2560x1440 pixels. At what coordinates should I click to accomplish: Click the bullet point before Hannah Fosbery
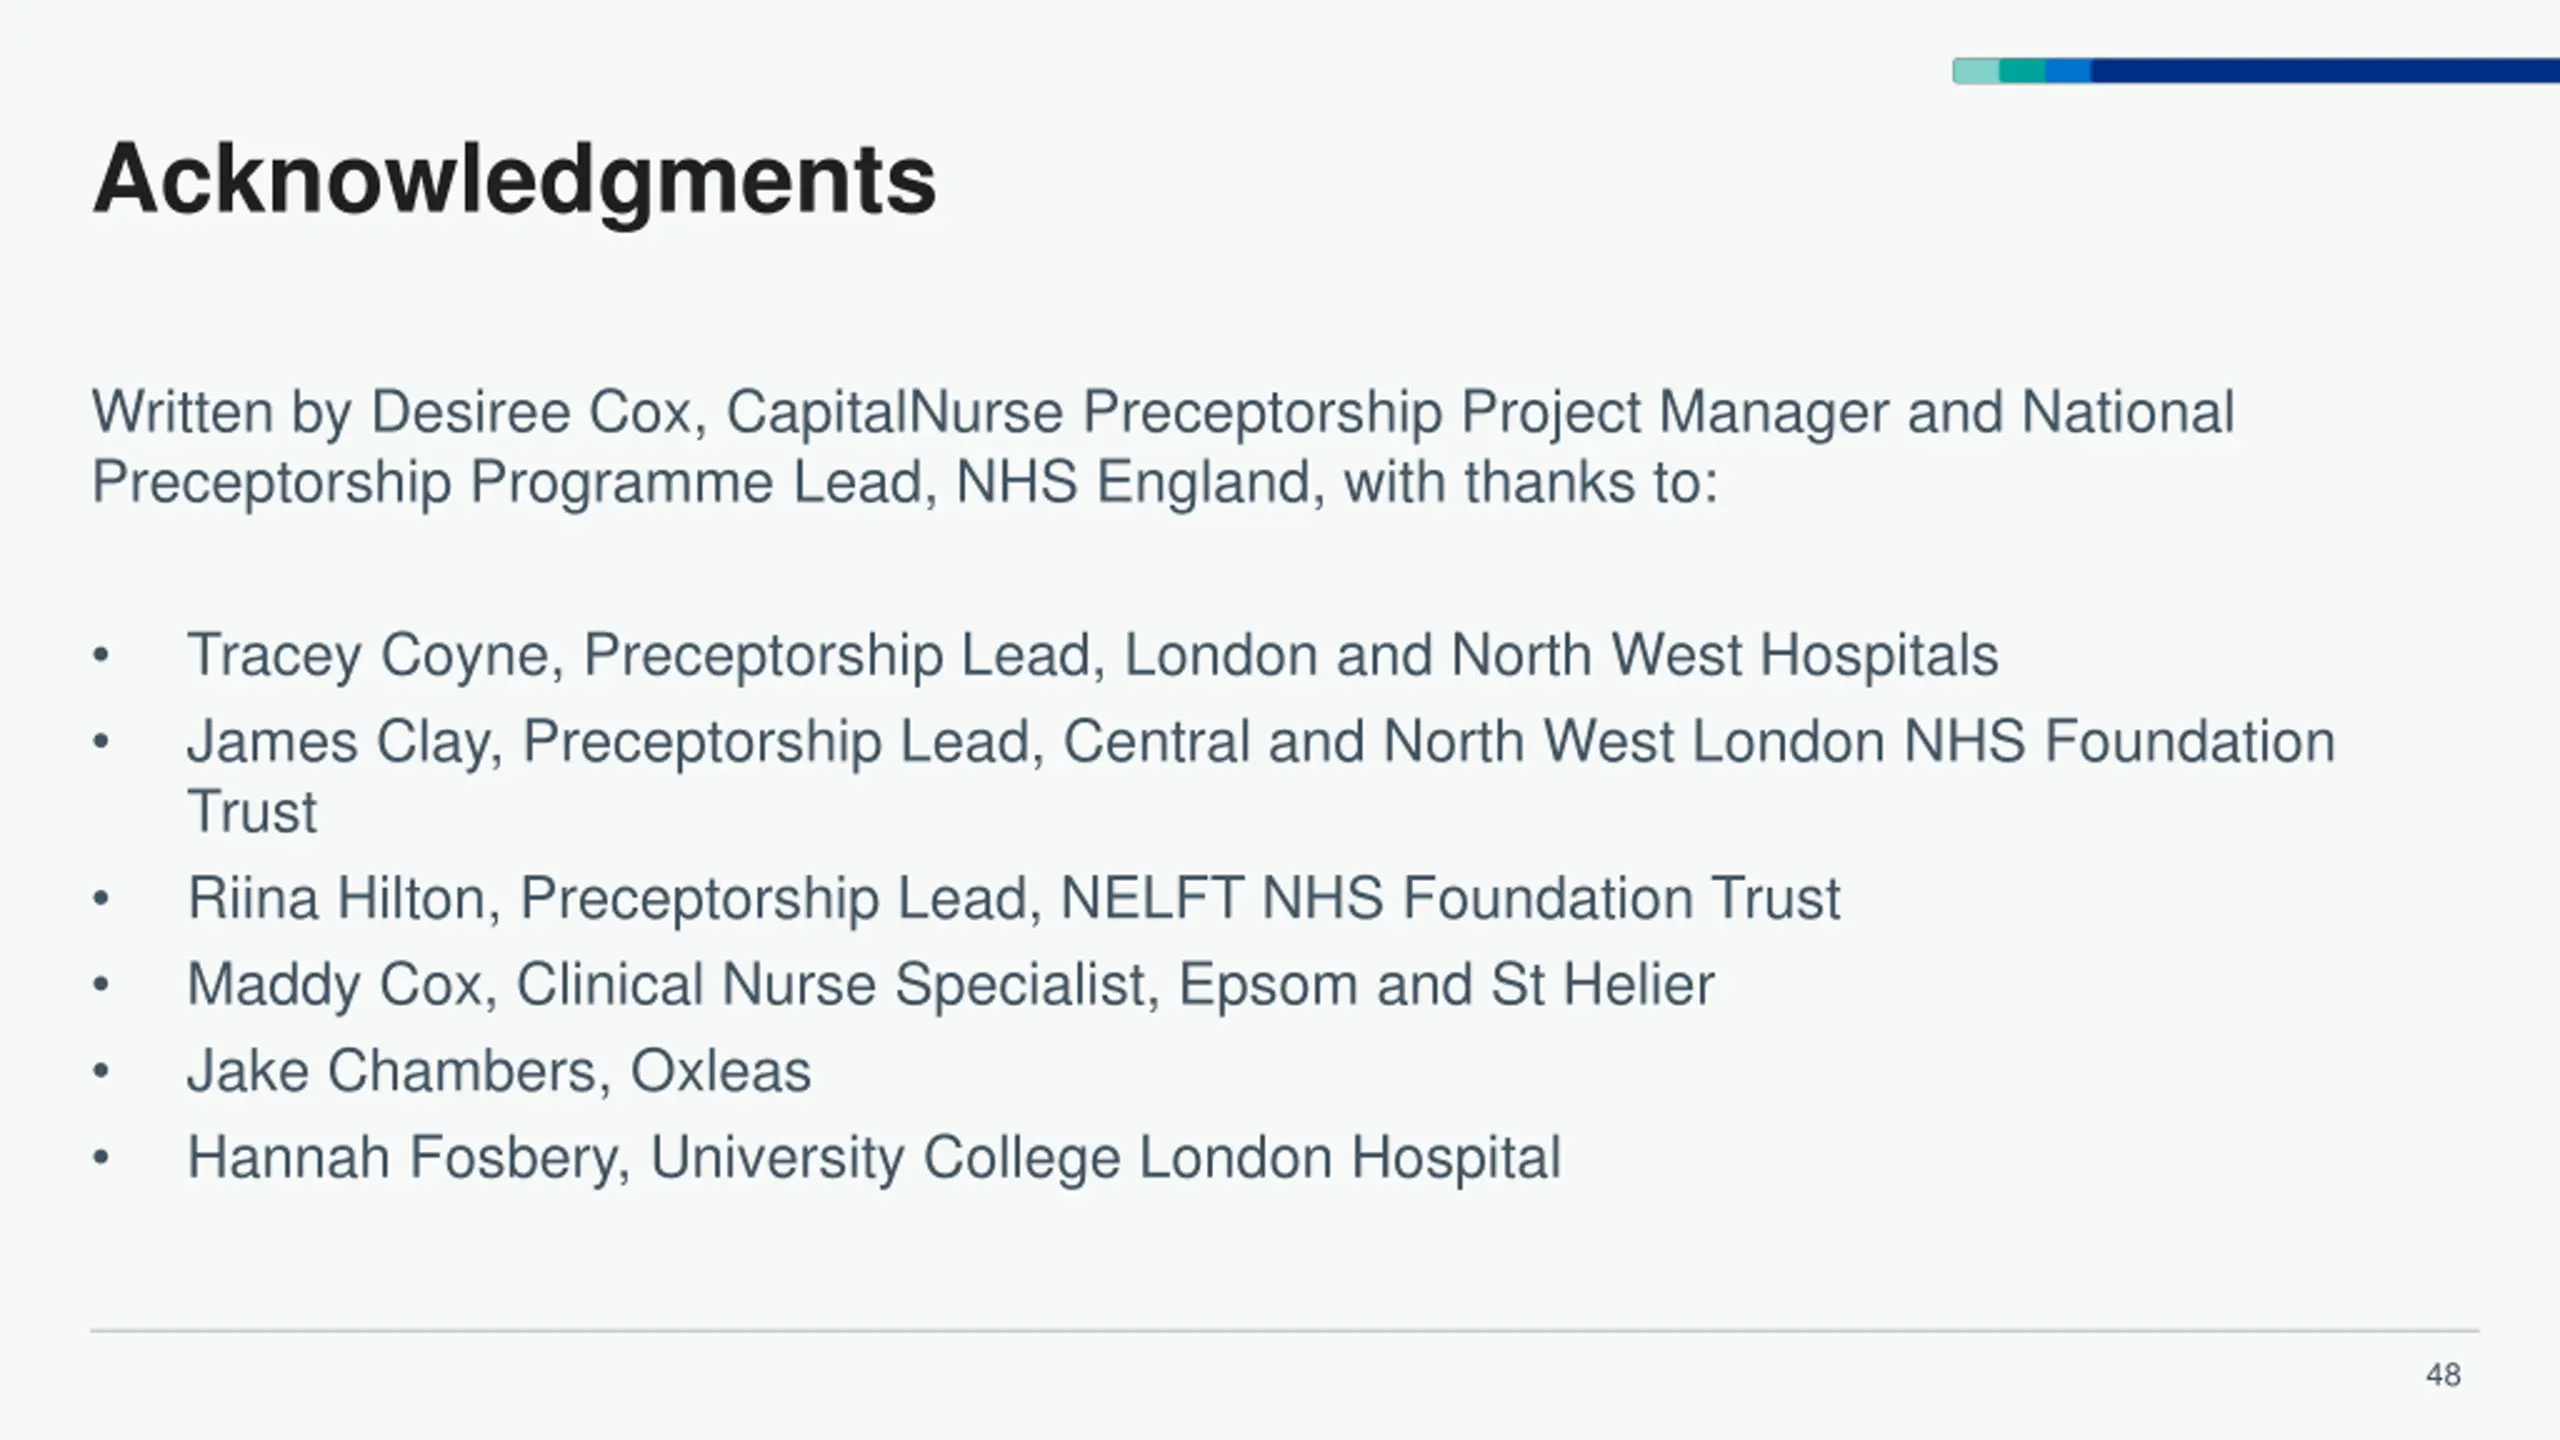pyautogui.click(x=100, y=1158)
